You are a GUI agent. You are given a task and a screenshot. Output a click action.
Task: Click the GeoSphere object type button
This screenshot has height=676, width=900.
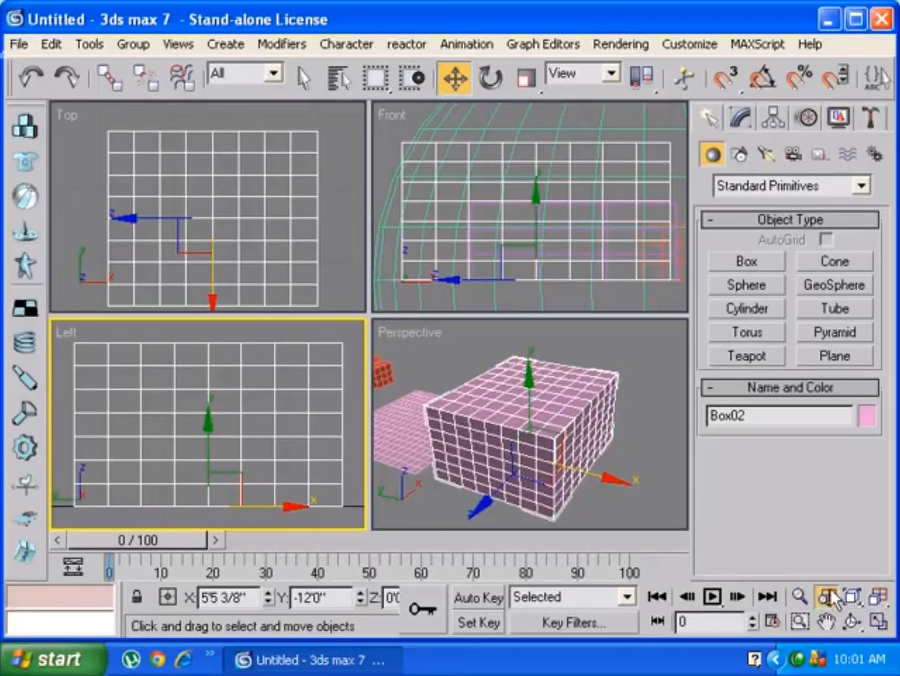tap(835, 285)
